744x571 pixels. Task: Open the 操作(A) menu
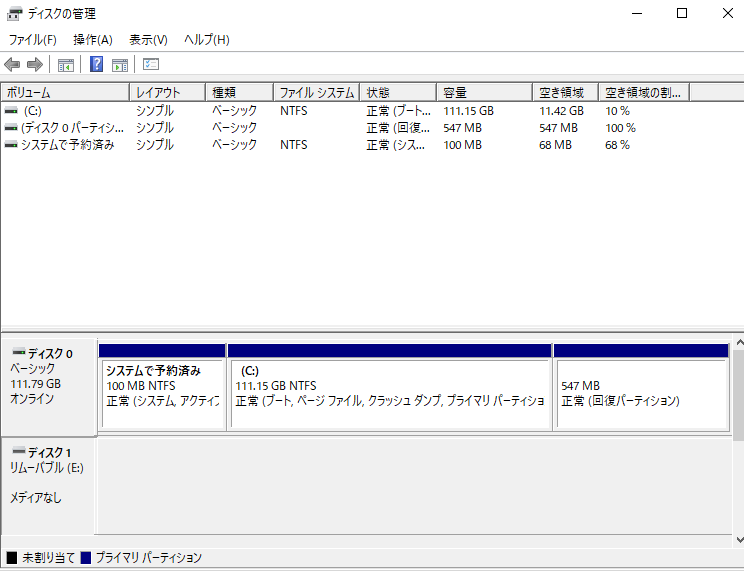93,40
